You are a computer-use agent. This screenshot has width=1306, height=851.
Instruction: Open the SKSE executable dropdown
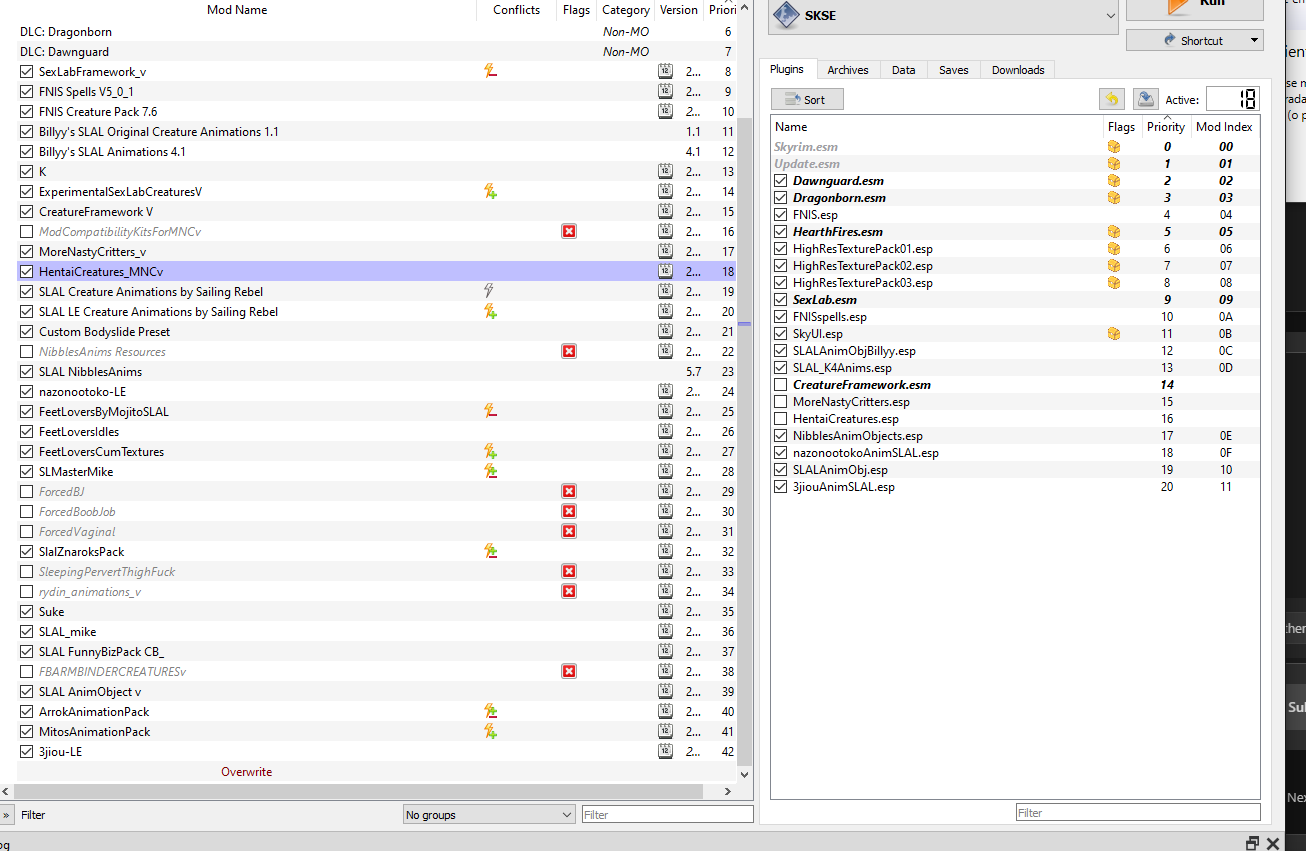943,16
